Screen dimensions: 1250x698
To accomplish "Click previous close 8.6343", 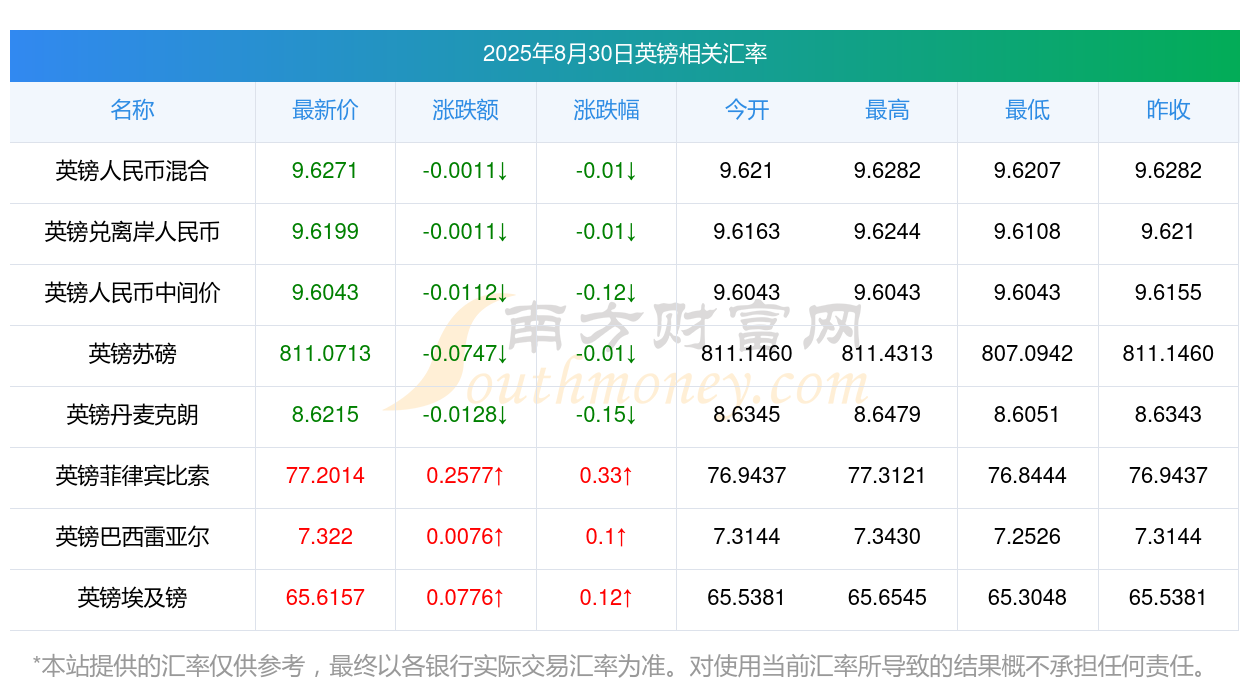I will point(1168,415).
